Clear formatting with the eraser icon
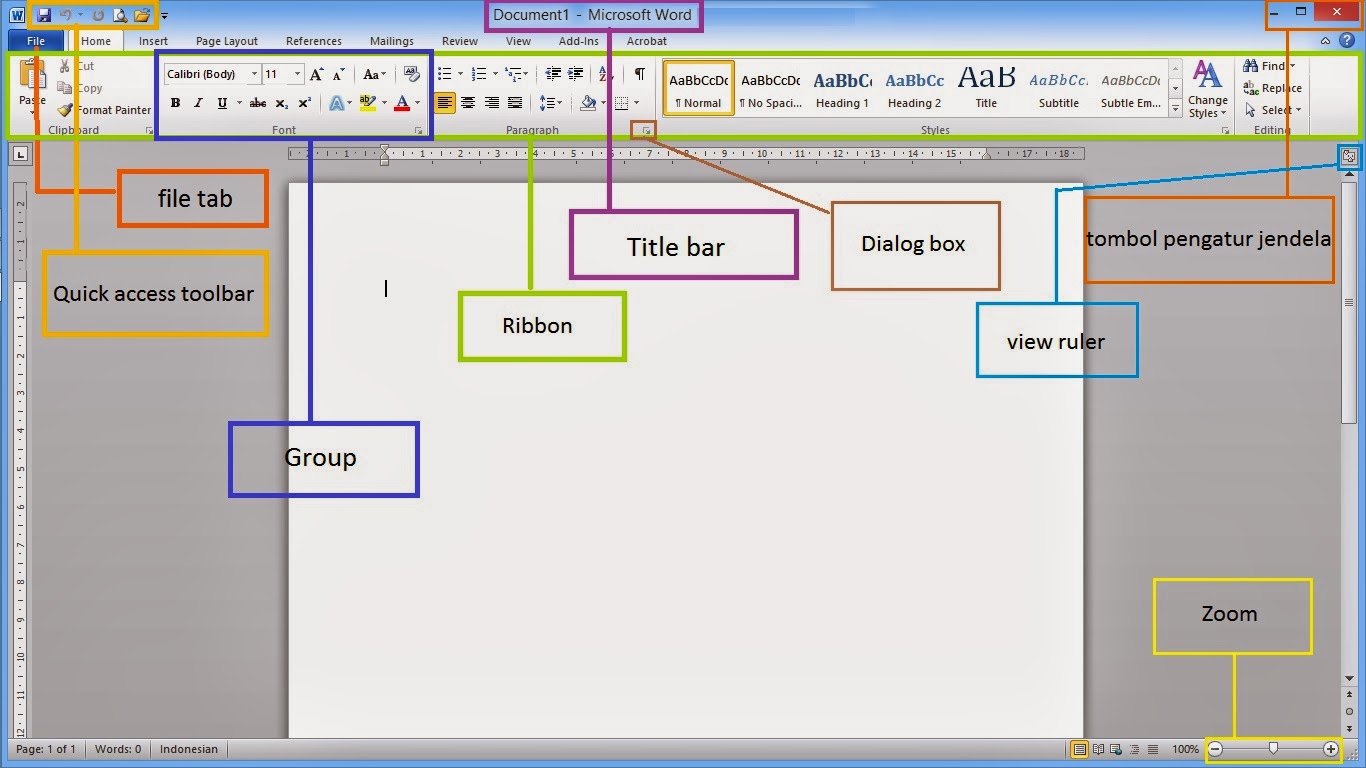The image size is (1366, 768). (x=411, y=74)
